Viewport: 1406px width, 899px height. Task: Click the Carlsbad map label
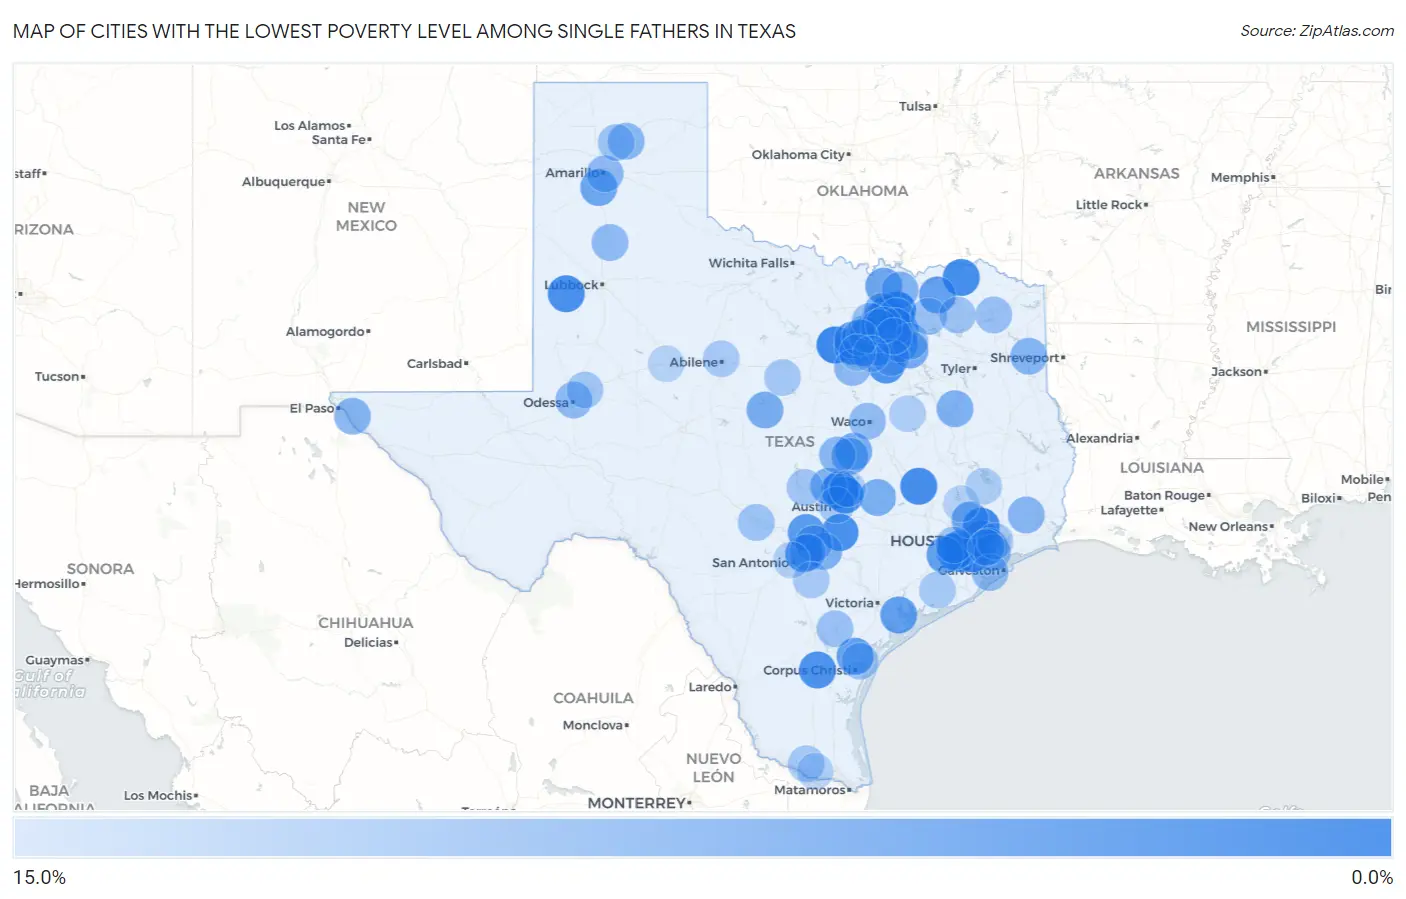point(435,364)
